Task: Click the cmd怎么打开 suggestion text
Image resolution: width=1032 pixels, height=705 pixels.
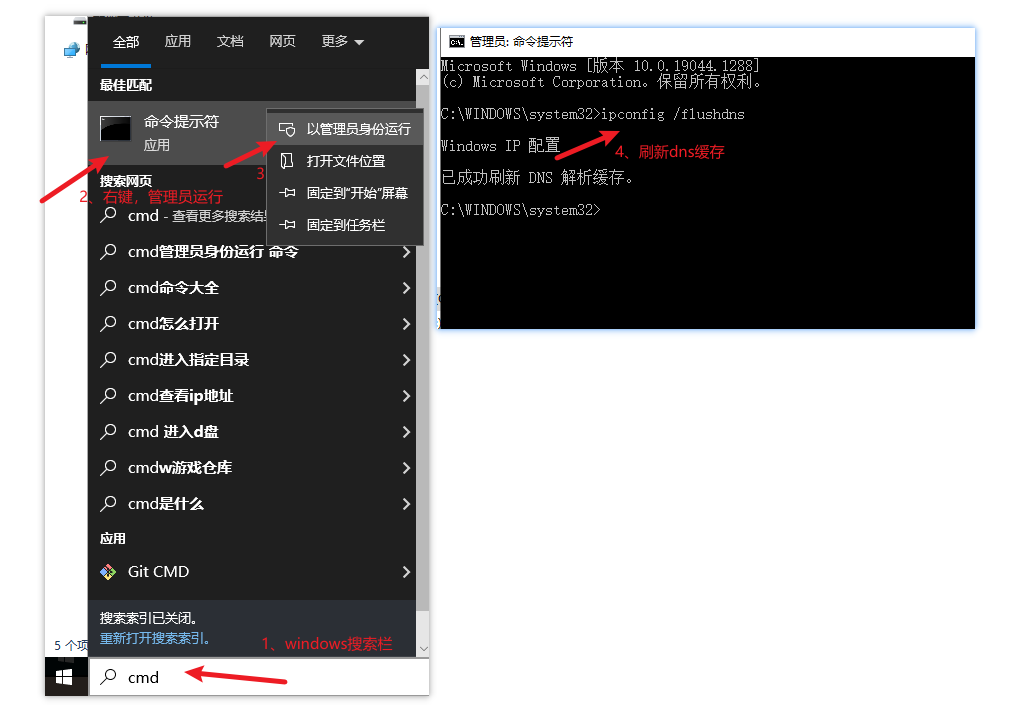Action: (x=173, y=324)
